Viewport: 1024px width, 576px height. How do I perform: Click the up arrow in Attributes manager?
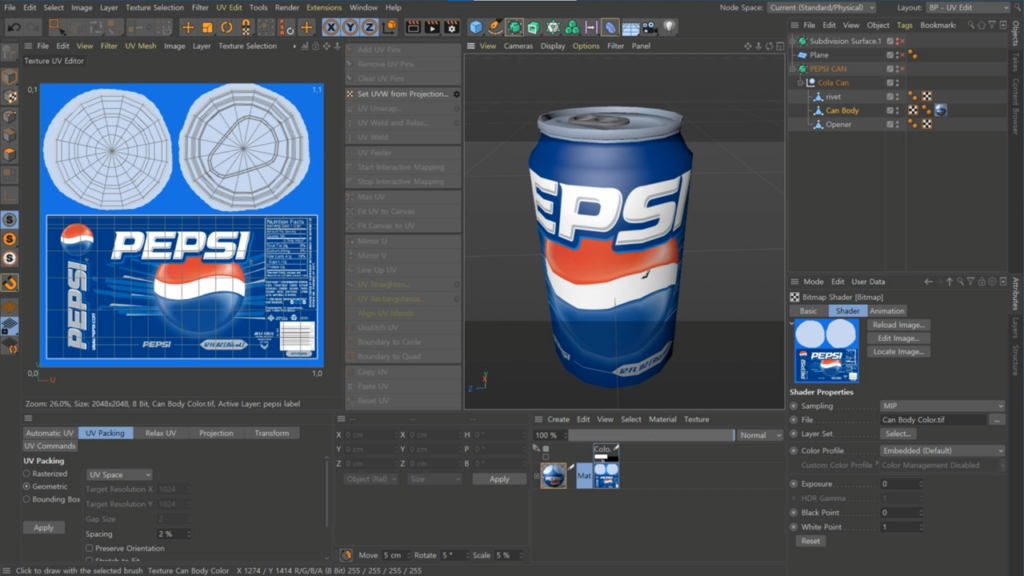tap(950, 281)
